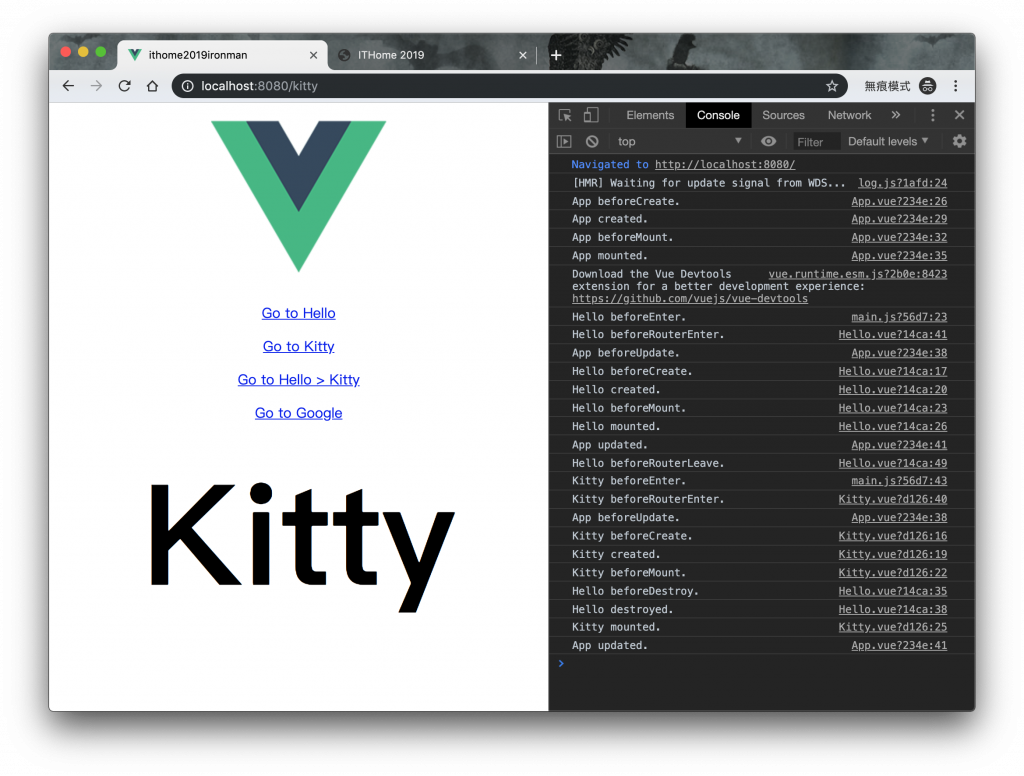Open source link Hello.vue?14ca:17
Image resolution: width=1024 pixels, height=776 pixels.
pyautogui.click(x=893, y=371)
